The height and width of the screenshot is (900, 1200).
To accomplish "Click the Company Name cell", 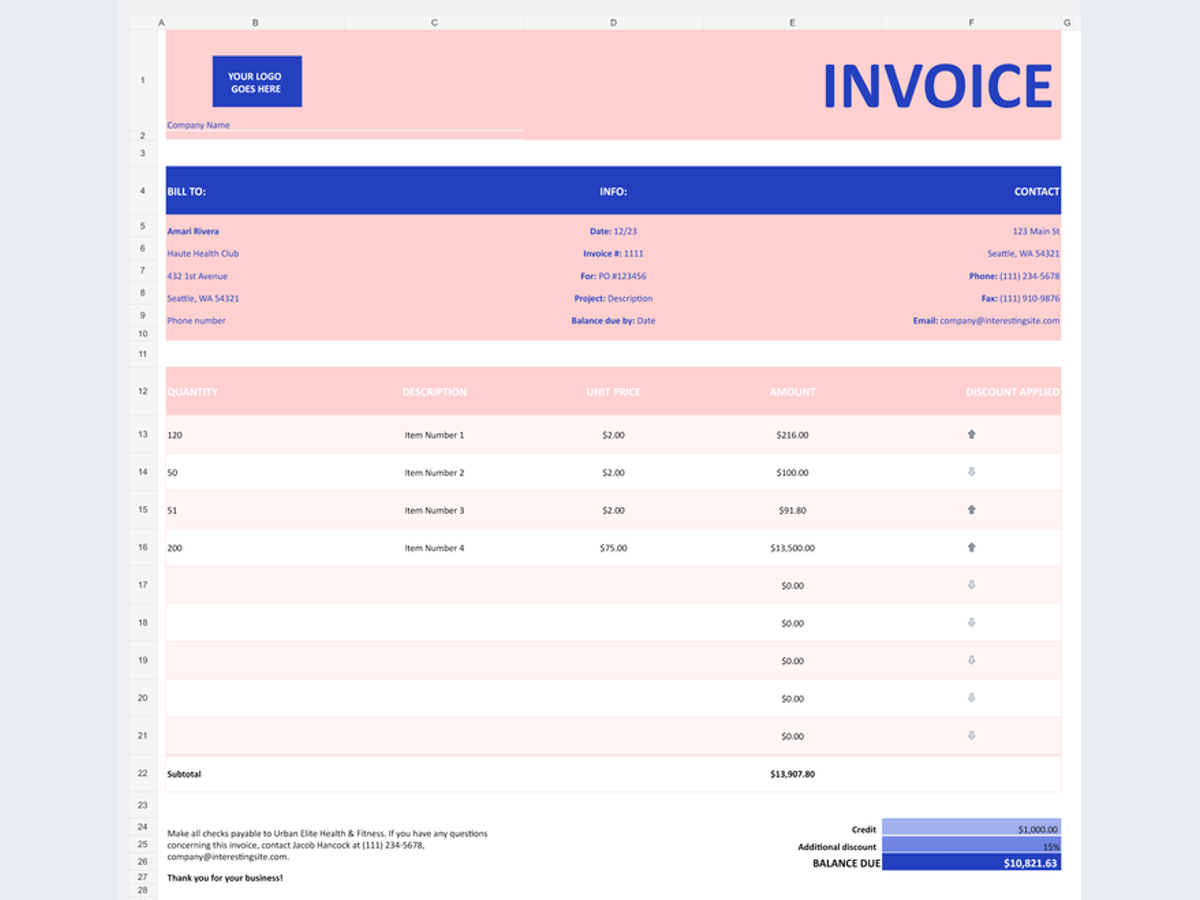I will tap(198, 125).
